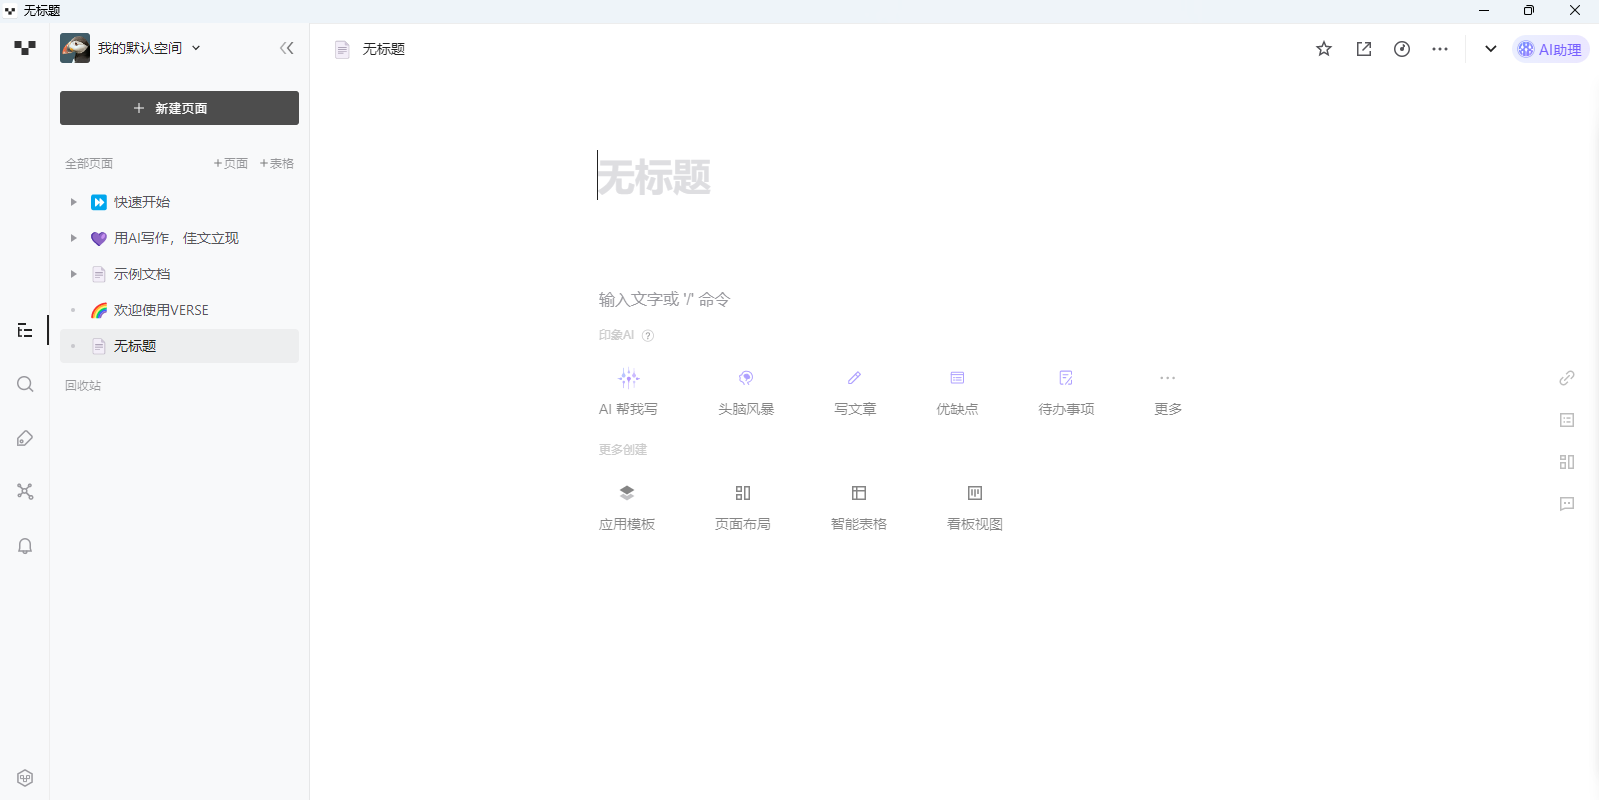This screenshot has width=1599, height=800.
Task: Click the 看板视图 kanban icon
Action: (x=975, y=493)
